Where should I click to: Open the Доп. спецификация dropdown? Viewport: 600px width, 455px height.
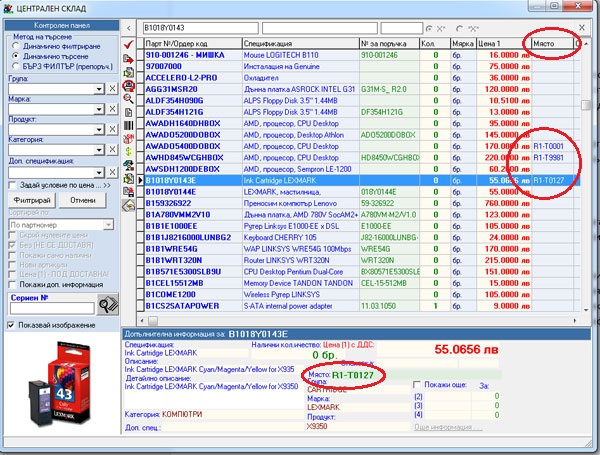pyautogui.click(x=98, y=174)
